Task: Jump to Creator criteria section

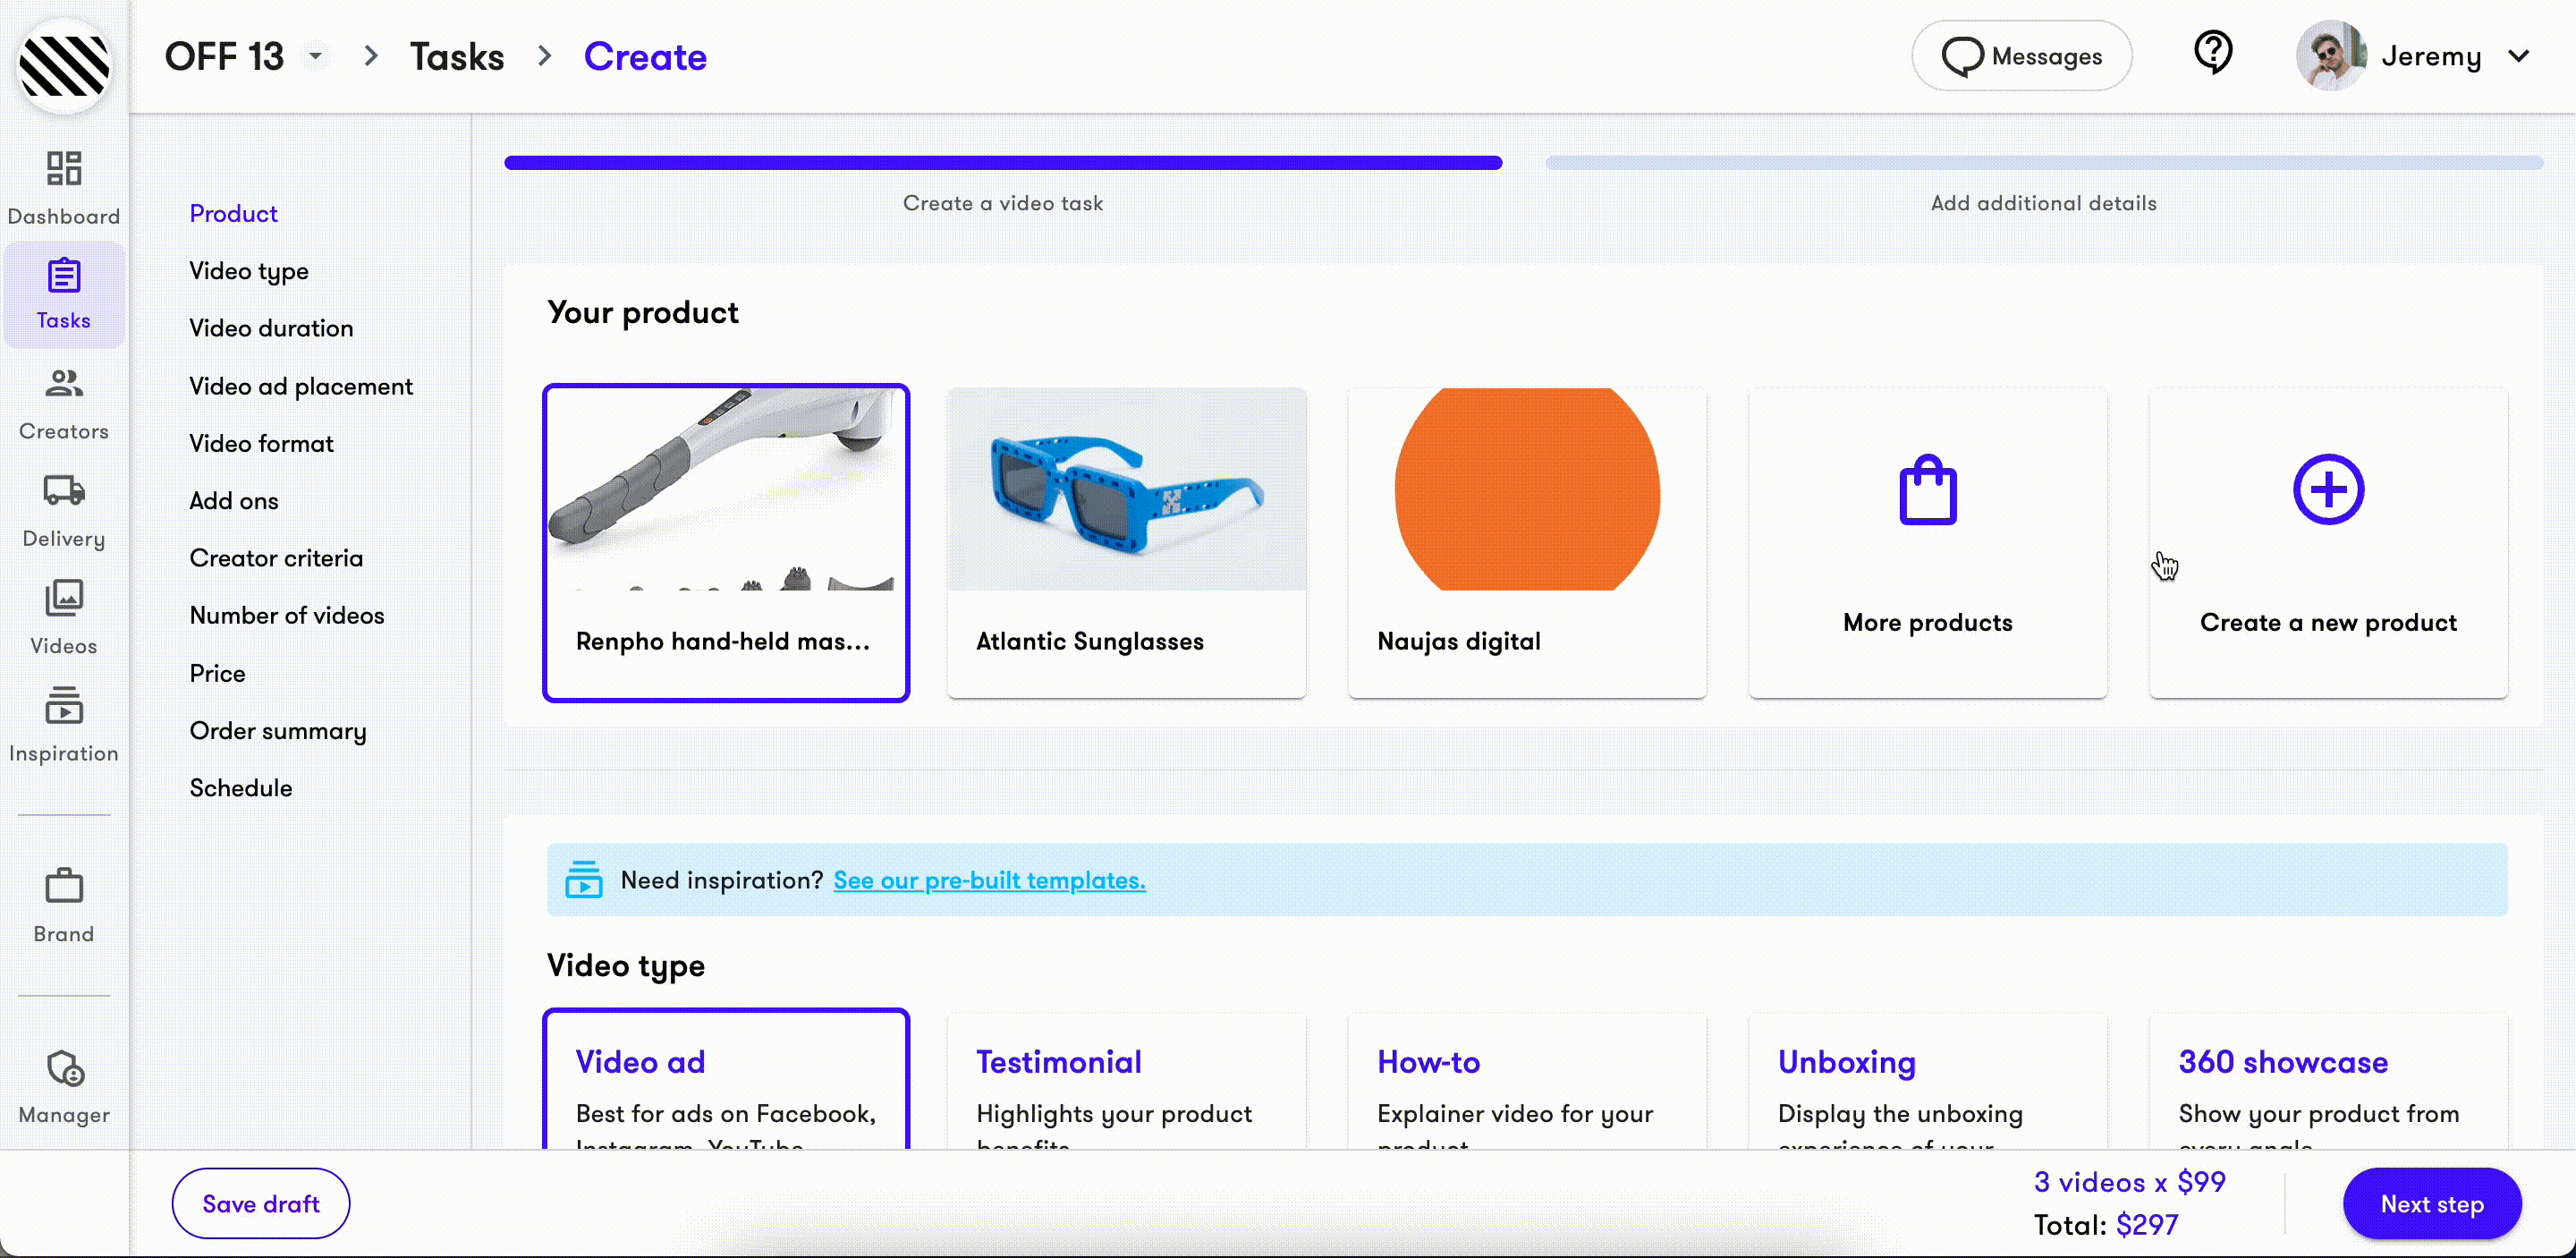Action: (276, 558)
